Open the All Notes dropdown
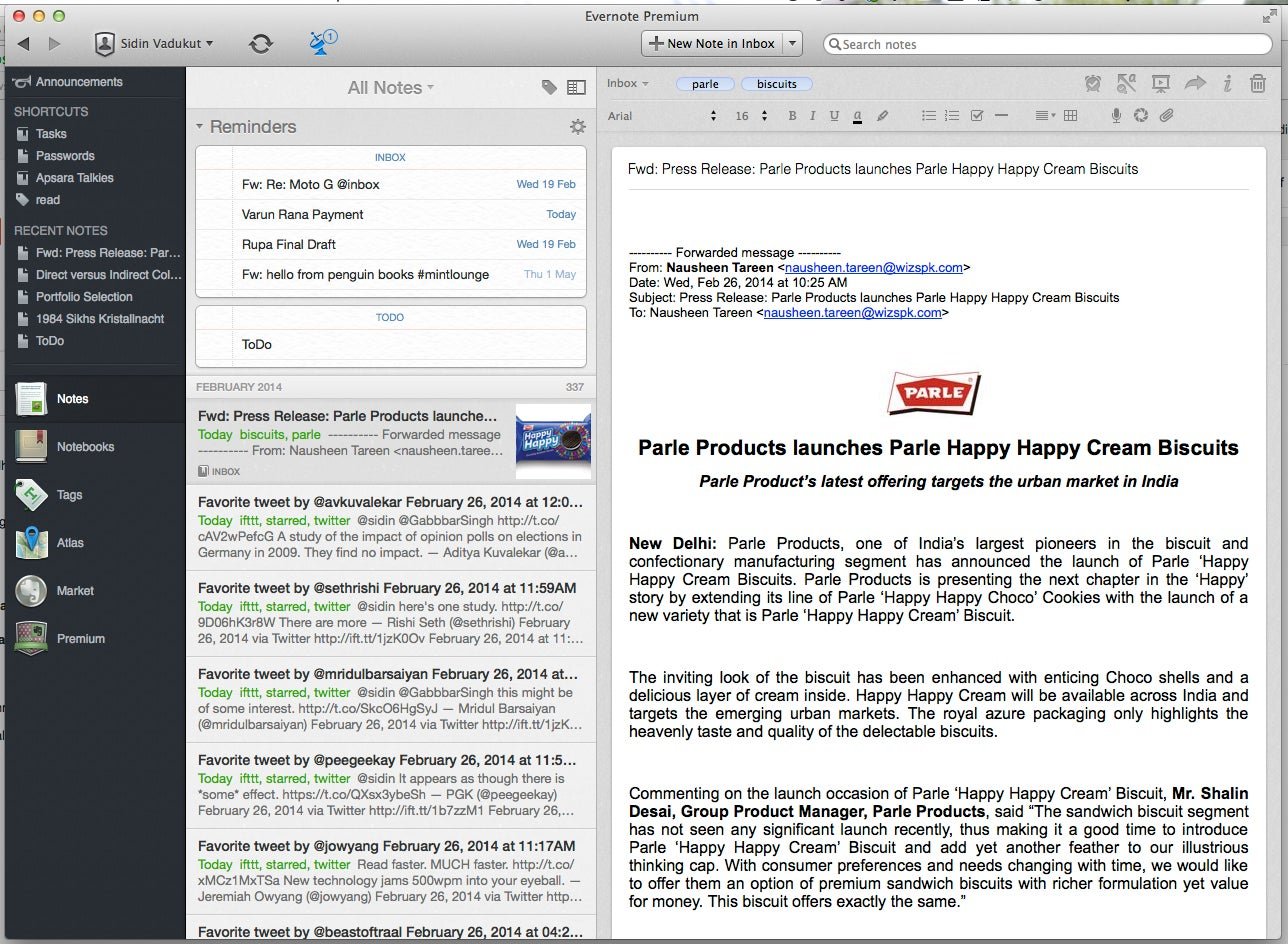 point(390,88)
